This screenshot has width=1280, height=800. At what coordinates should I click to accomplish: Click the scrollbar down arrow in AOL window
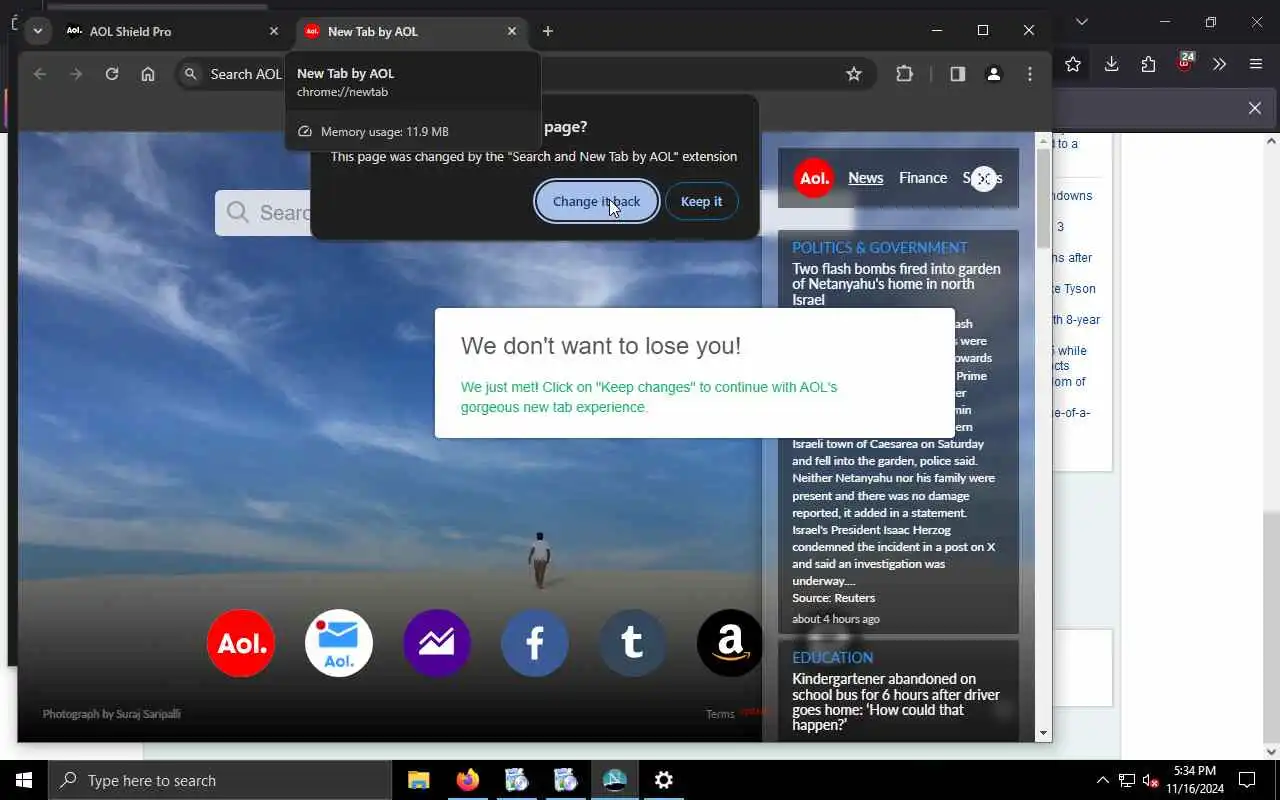[1043, 733]
